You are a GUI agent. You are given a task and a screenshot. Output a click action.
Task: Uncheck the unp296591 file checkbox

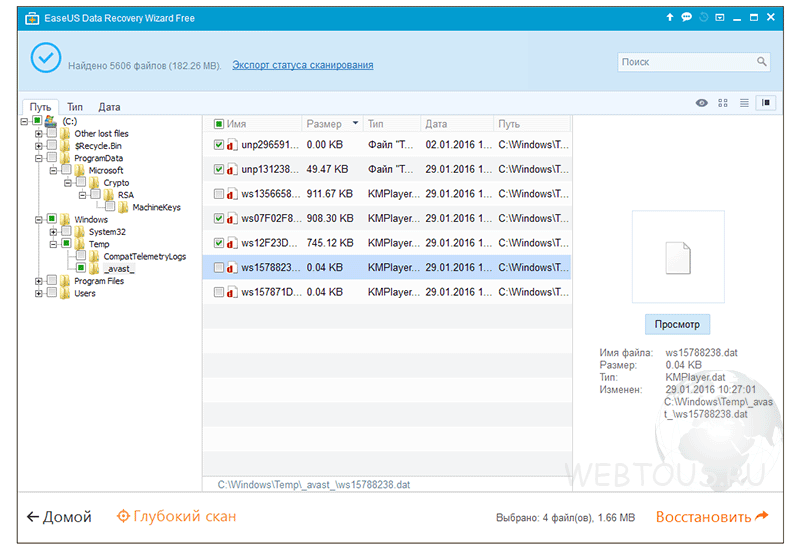coord(219,145)
